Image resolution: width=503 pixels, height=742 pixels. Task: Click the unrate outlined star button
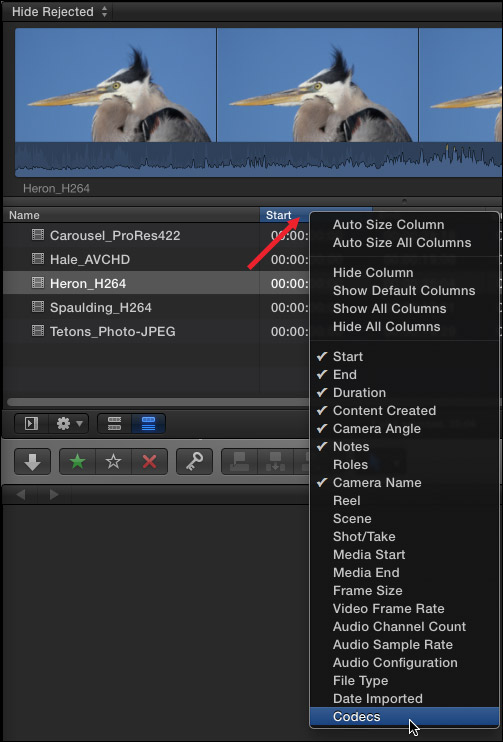point(114,461)
